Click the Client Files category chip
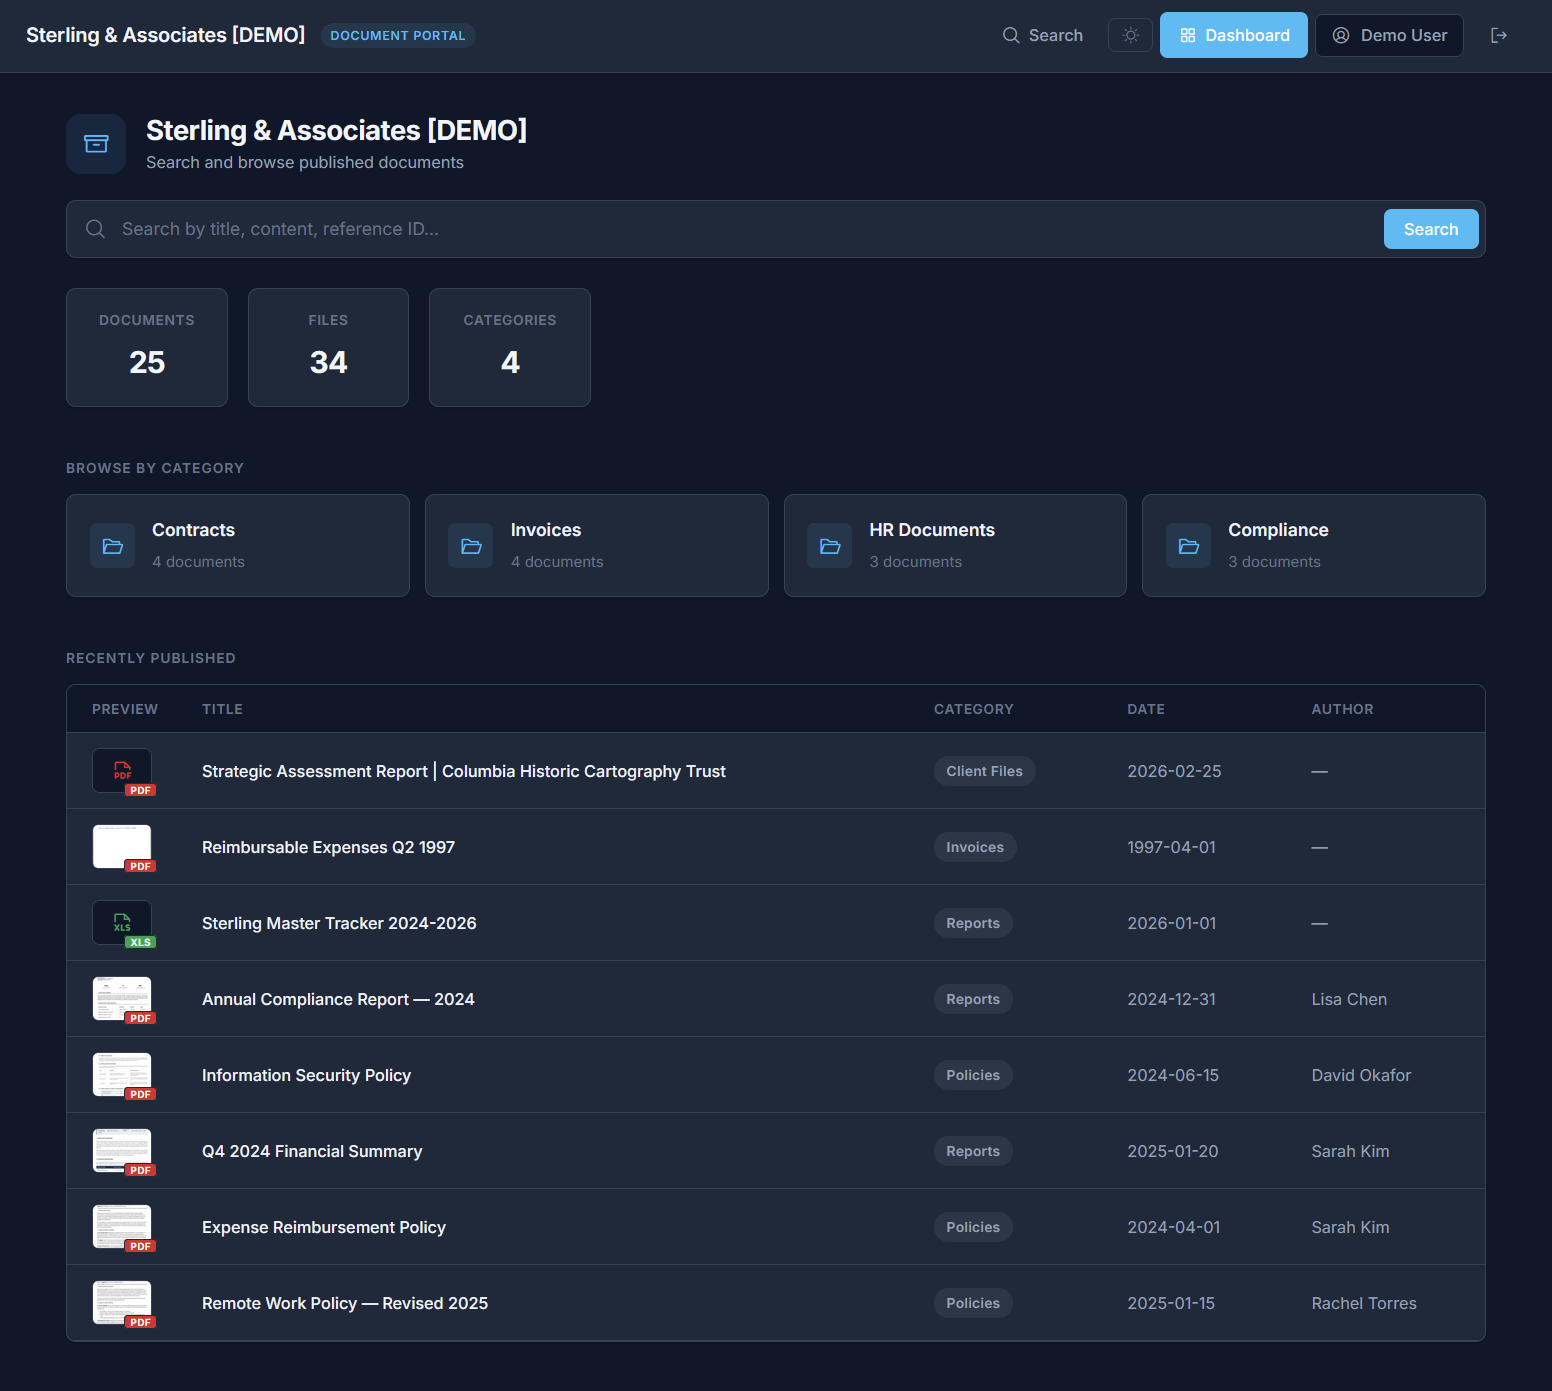1552x1391 pixels. tap(984, 771)
